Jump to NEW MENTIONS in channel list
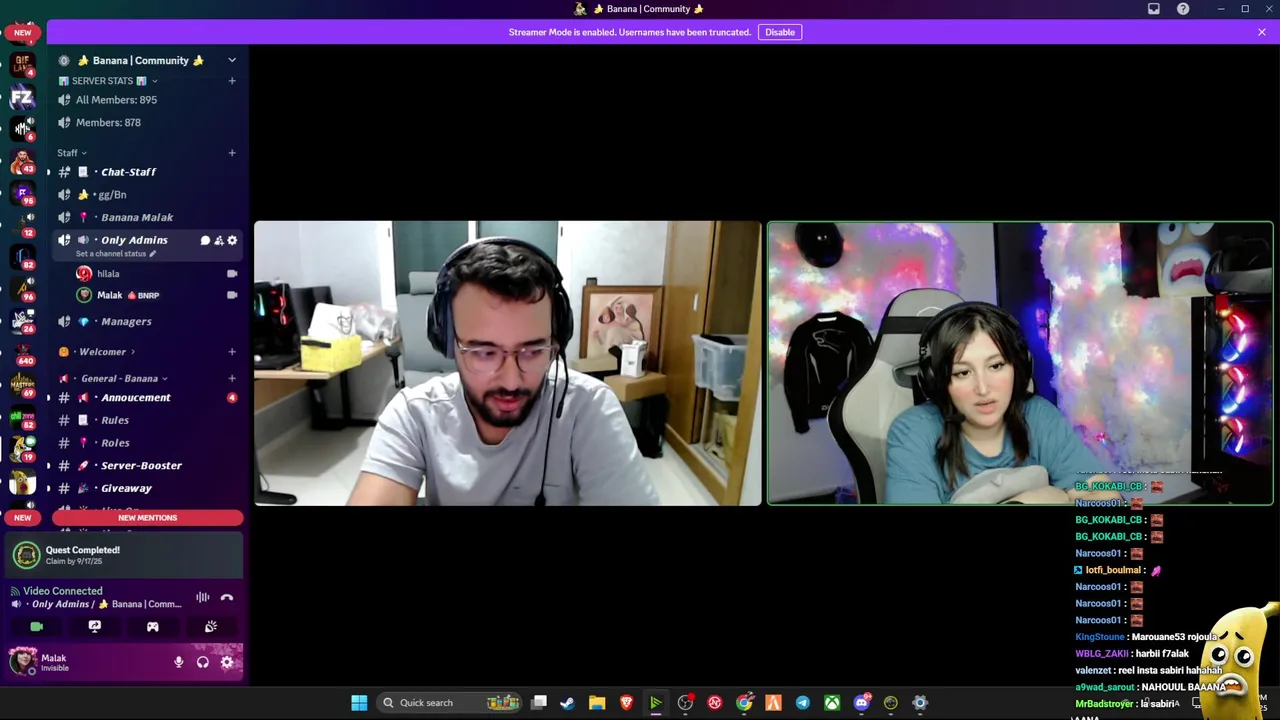Image resolution: width=1280 pixels, height=720 pixels. pos(148,518)
